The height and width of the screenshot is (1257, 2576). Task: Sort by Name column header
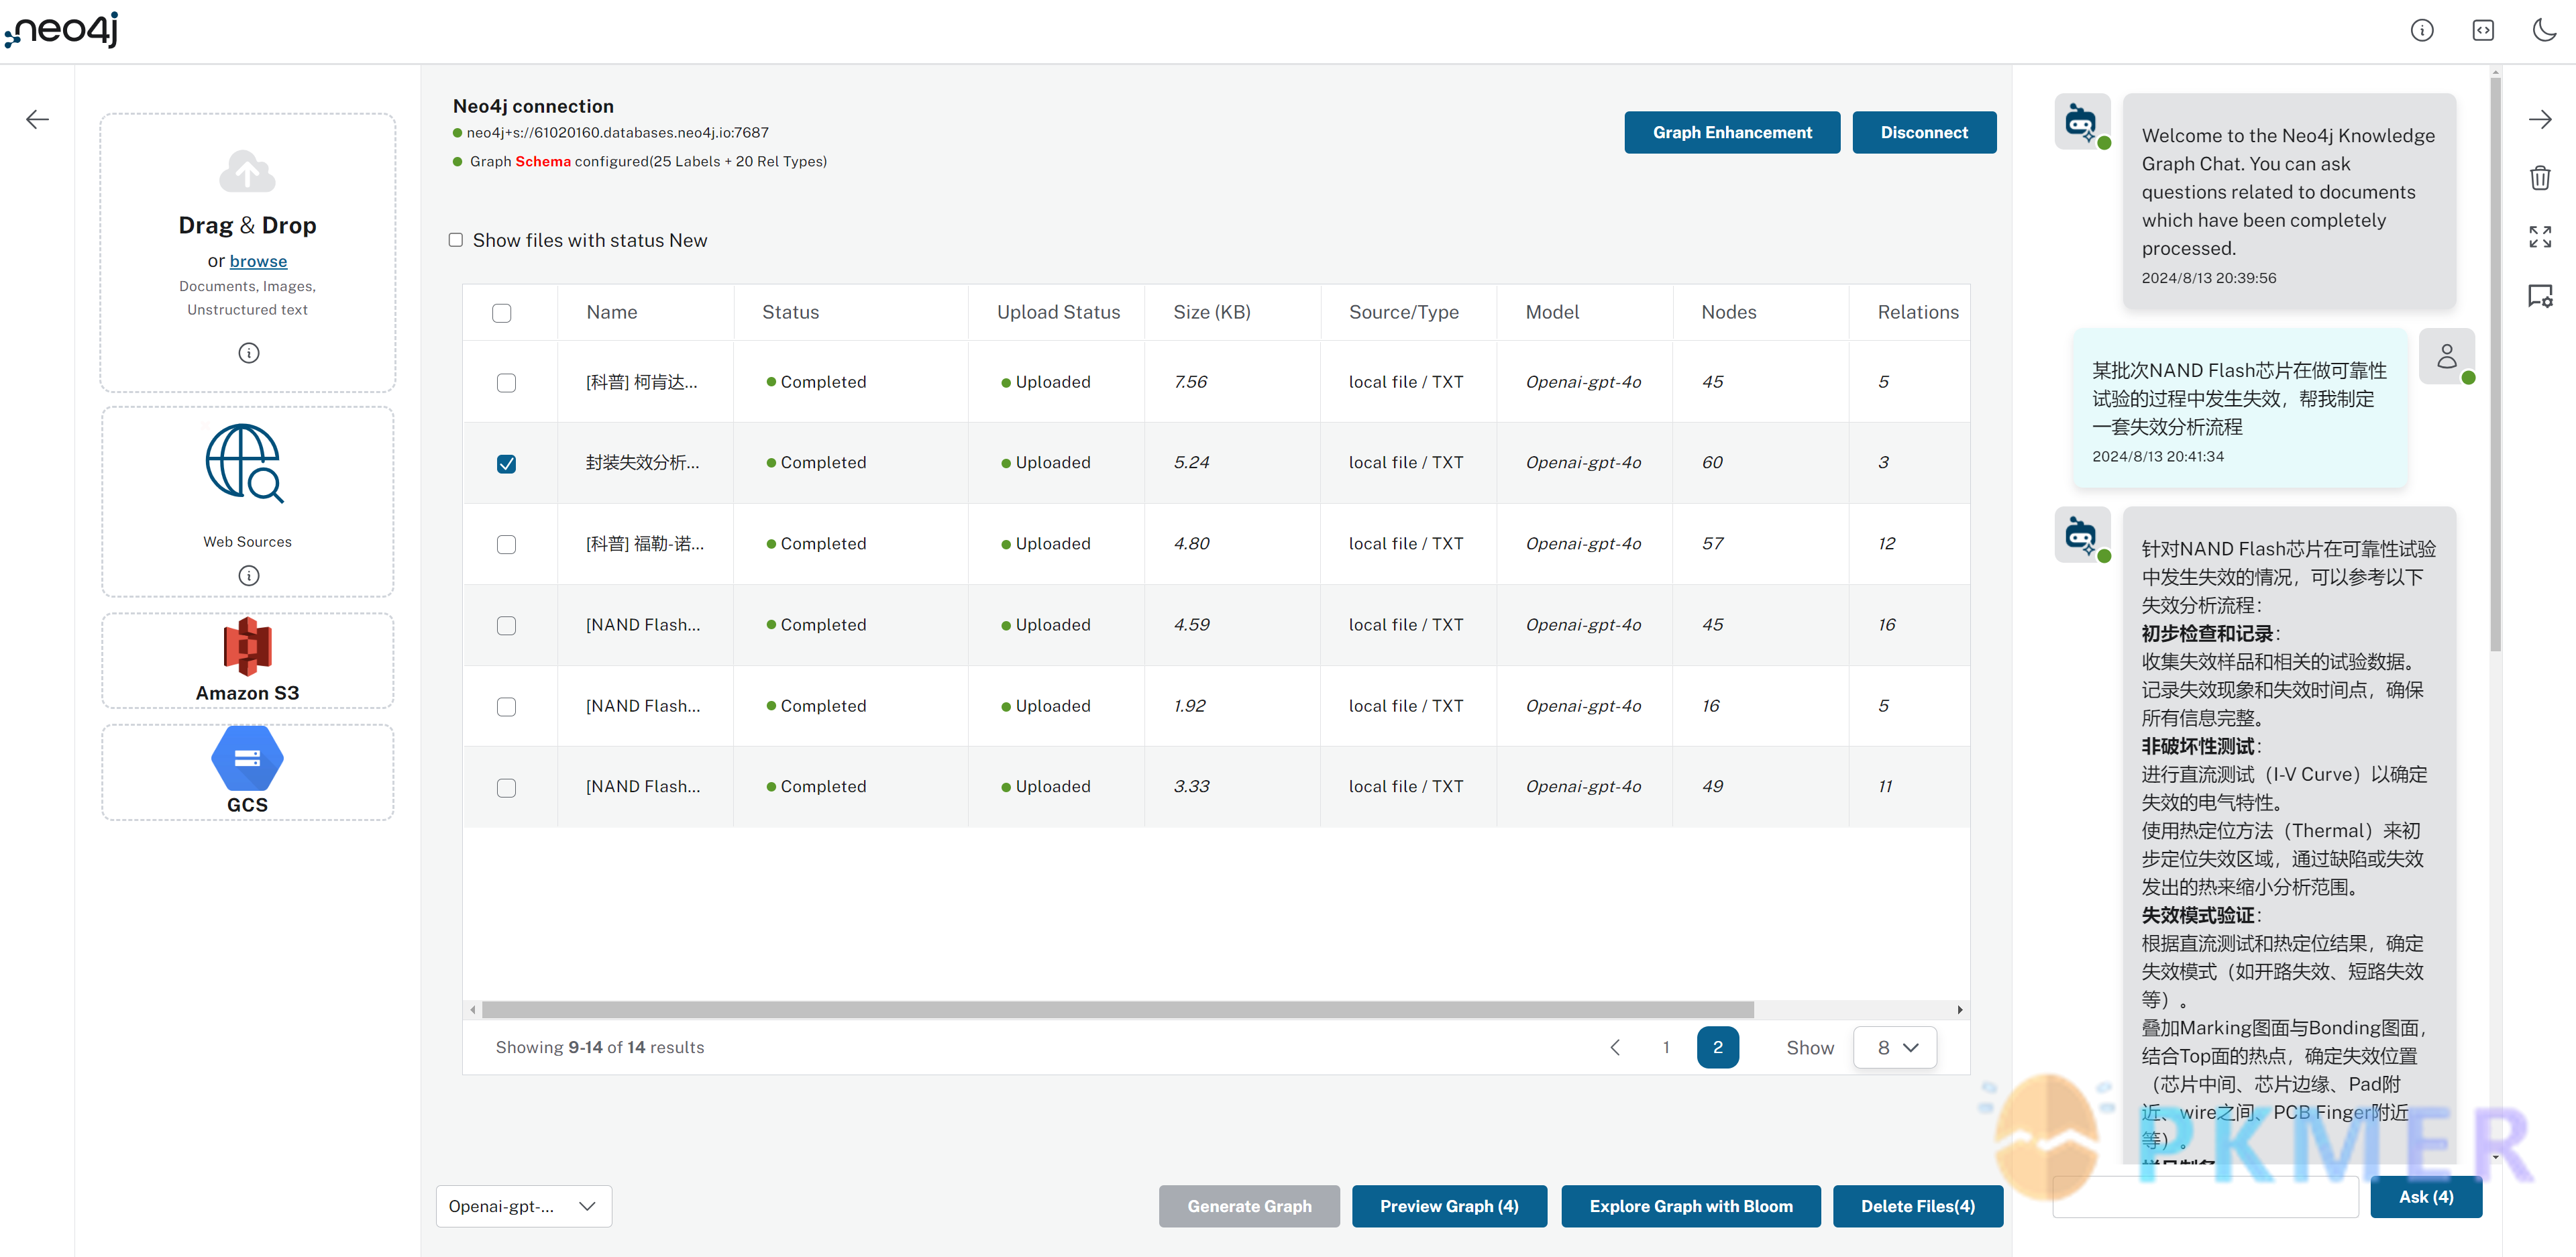point(612,312)
